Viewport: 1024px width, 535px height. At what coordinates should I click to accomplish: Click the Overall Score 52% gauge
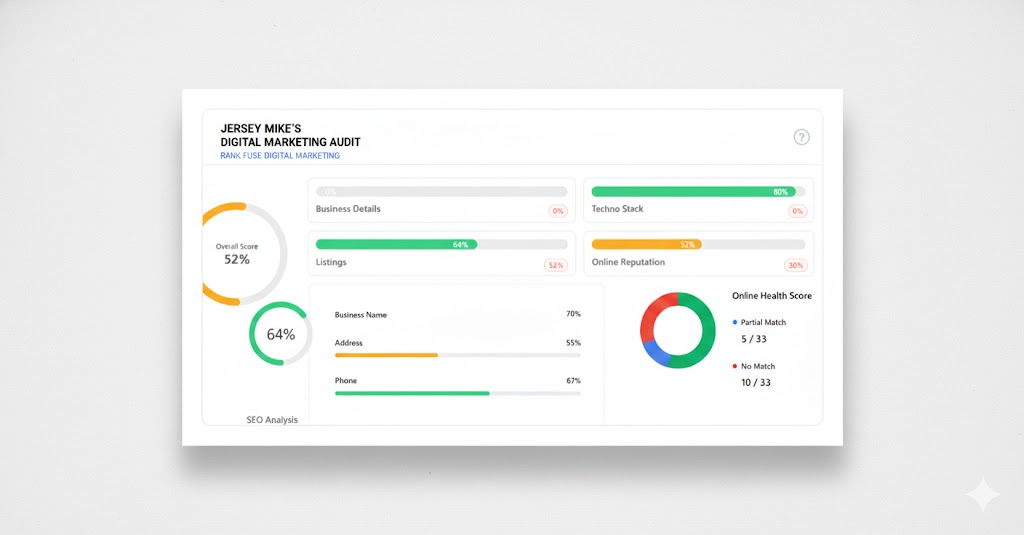[x=237, y=254]
